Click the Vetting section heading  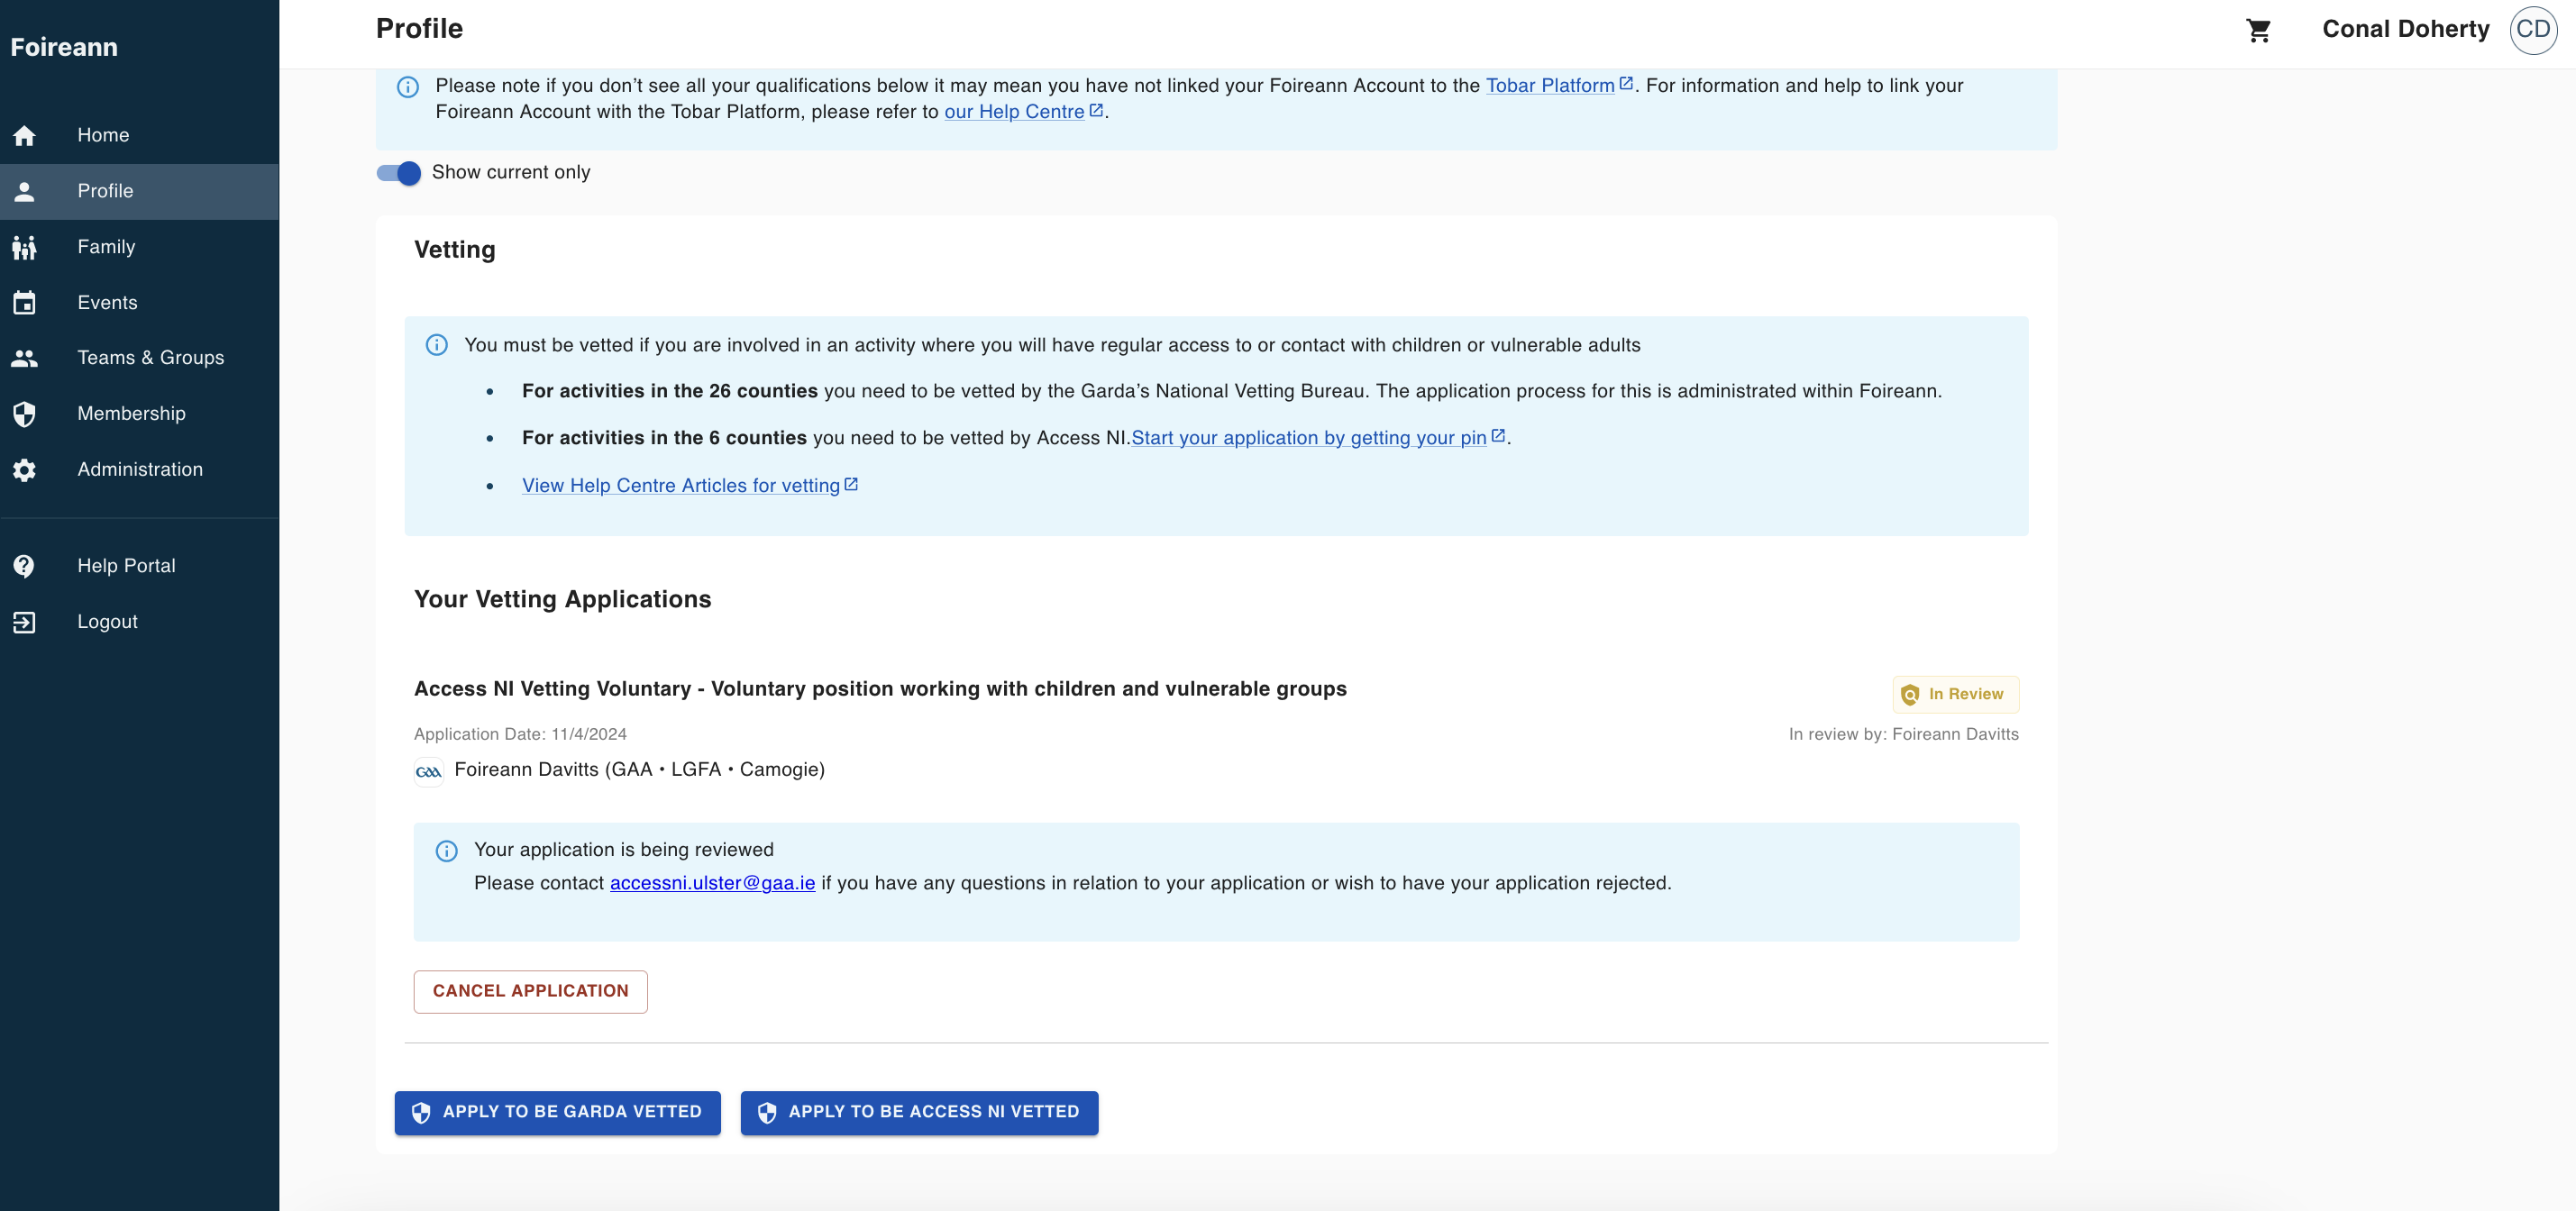click(455, 250)
